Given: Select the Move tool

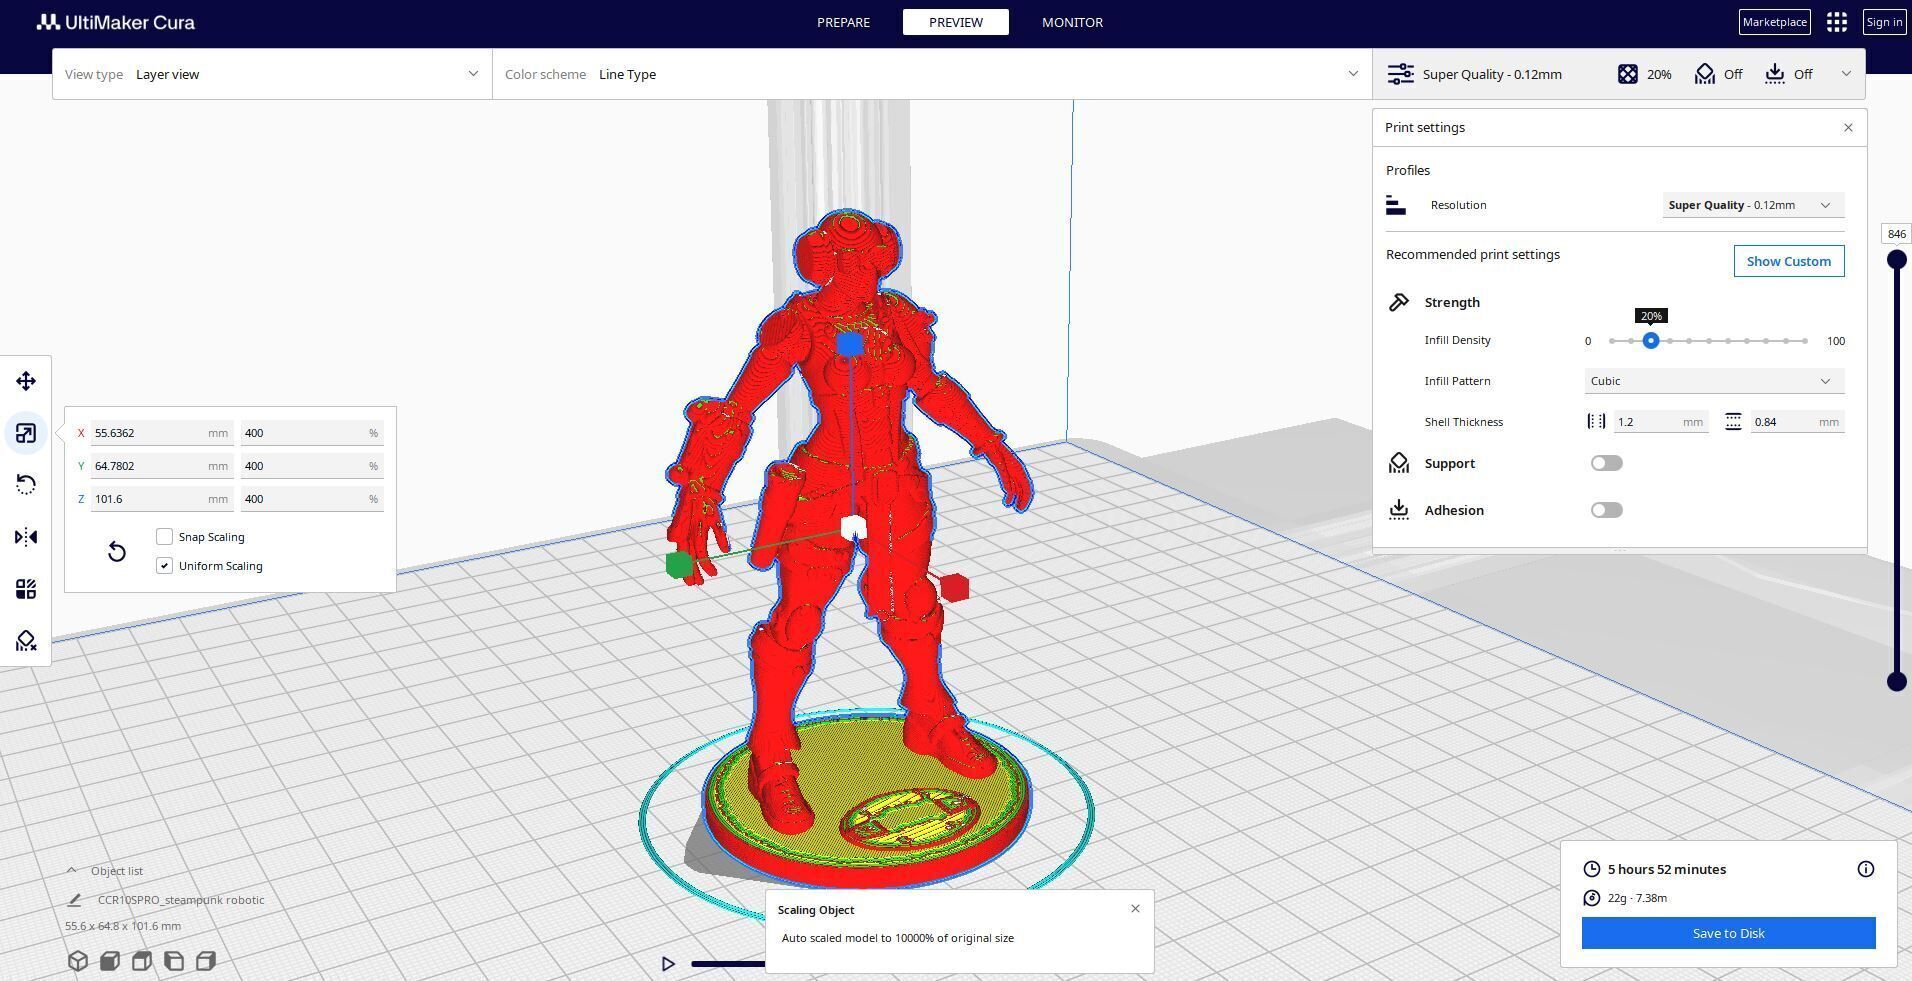Looking at the screenshot, I should pyautogui.click(x=26, y=381).
